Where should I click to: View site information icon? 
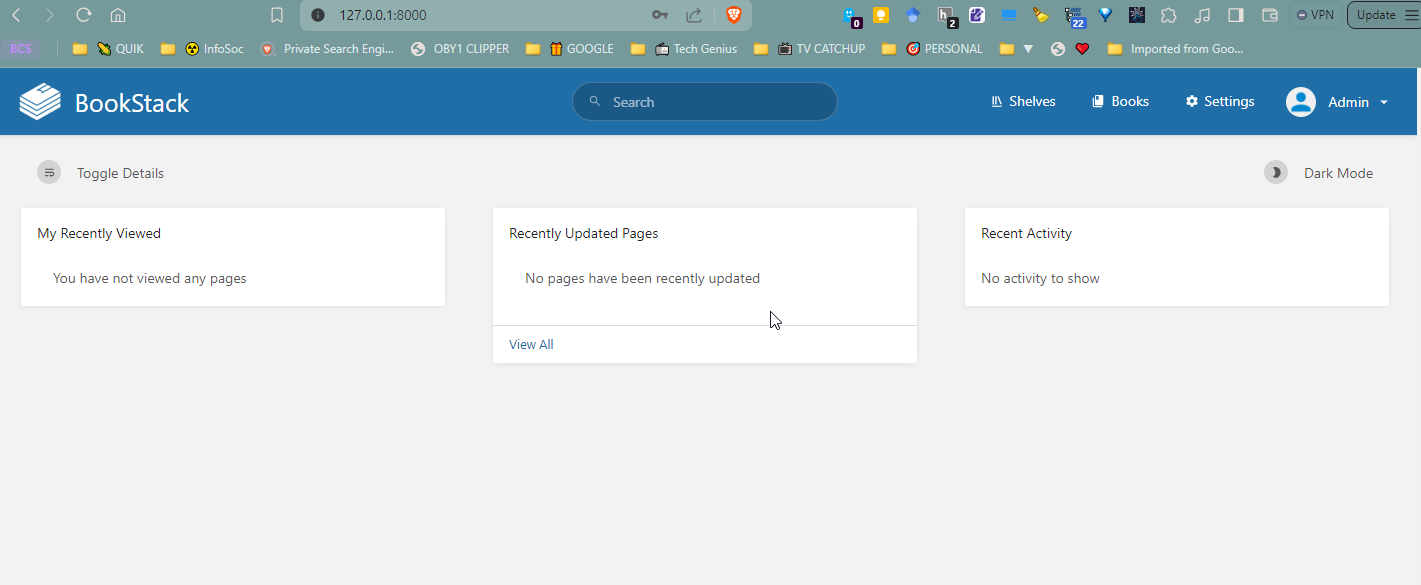click(x=318, y=15)
